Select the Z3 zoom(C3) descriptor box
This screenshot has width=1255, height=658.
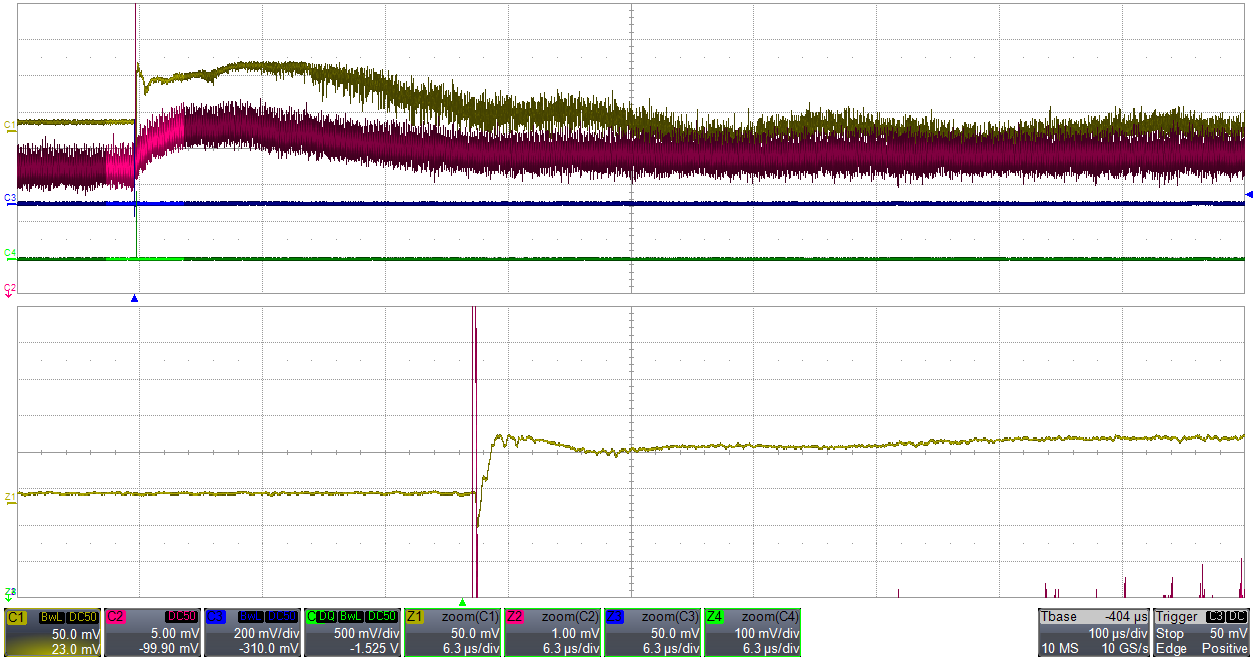click(653, 632)
